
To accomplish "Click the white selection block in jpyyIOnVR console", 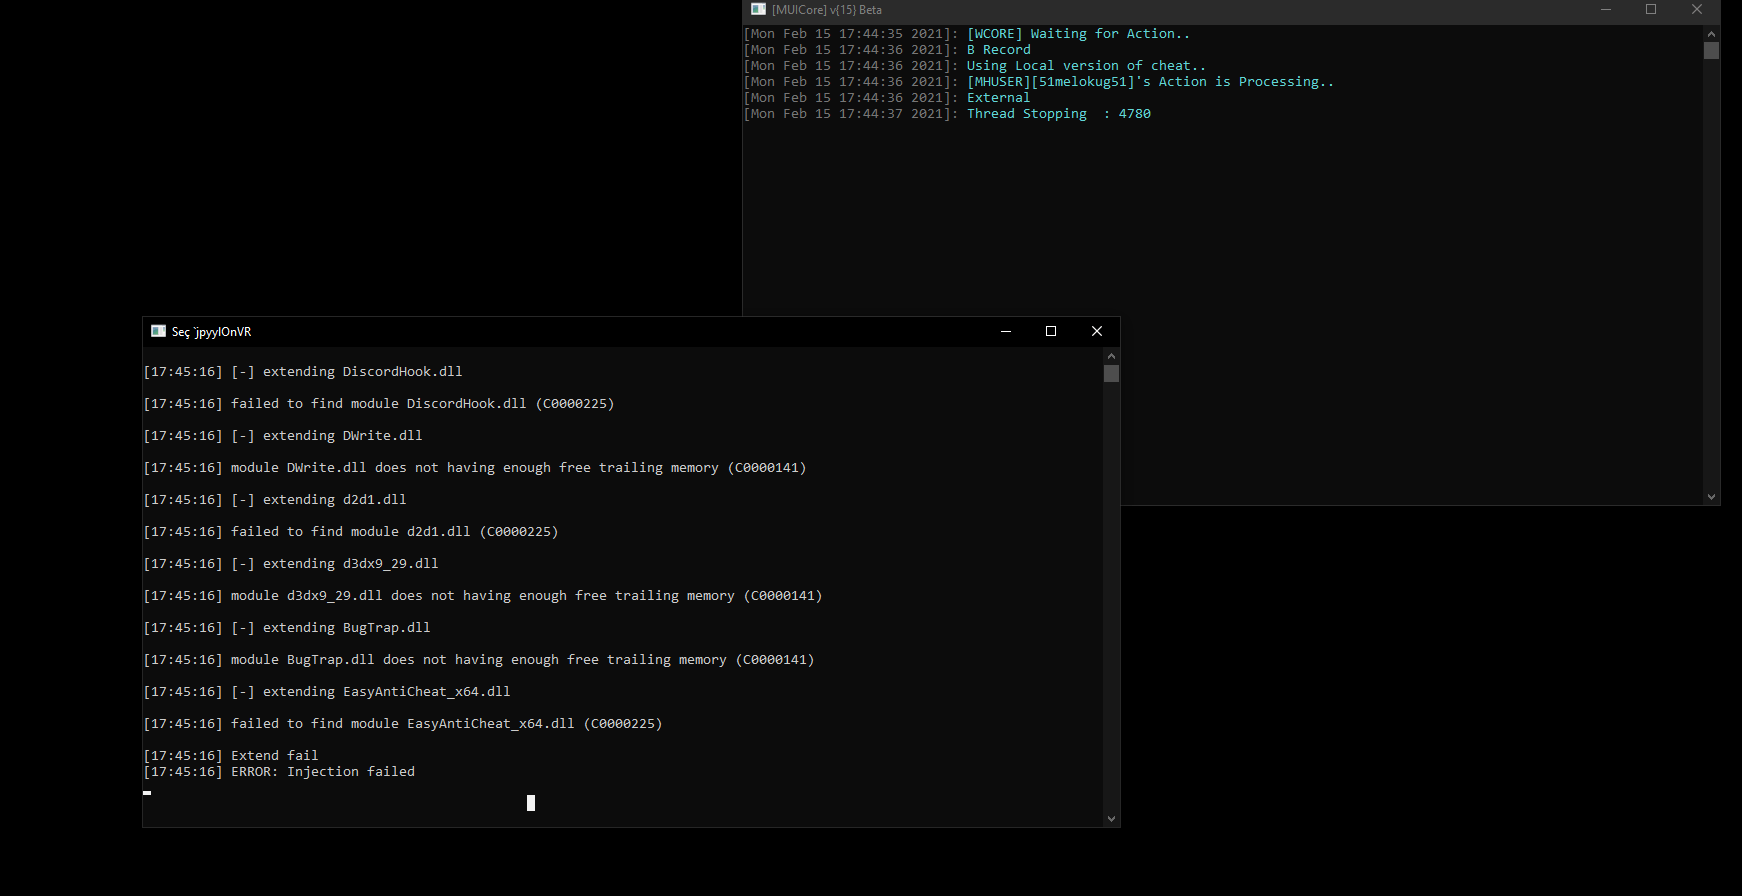I will point(531,803).
